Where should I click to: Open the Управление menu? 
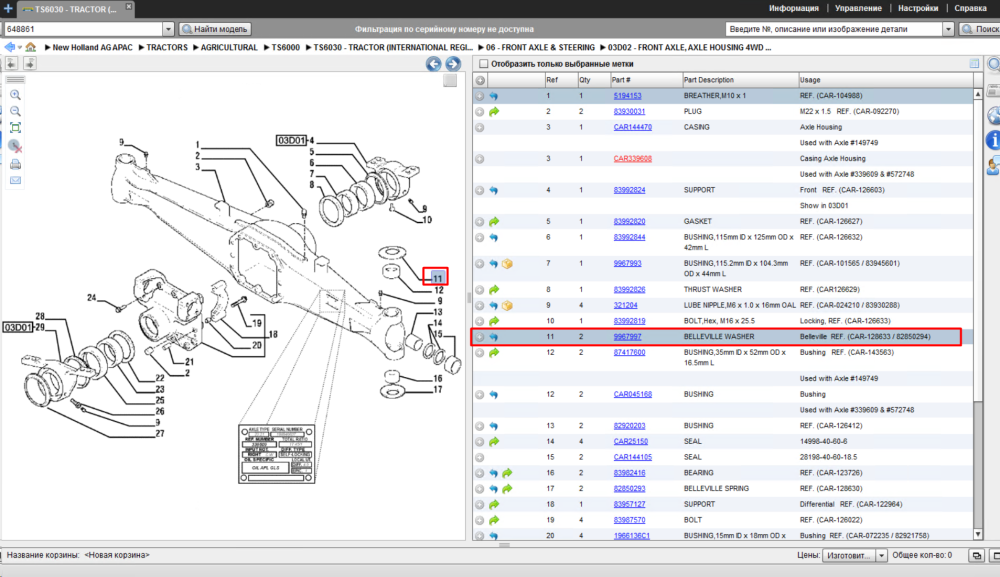[858, 8]
